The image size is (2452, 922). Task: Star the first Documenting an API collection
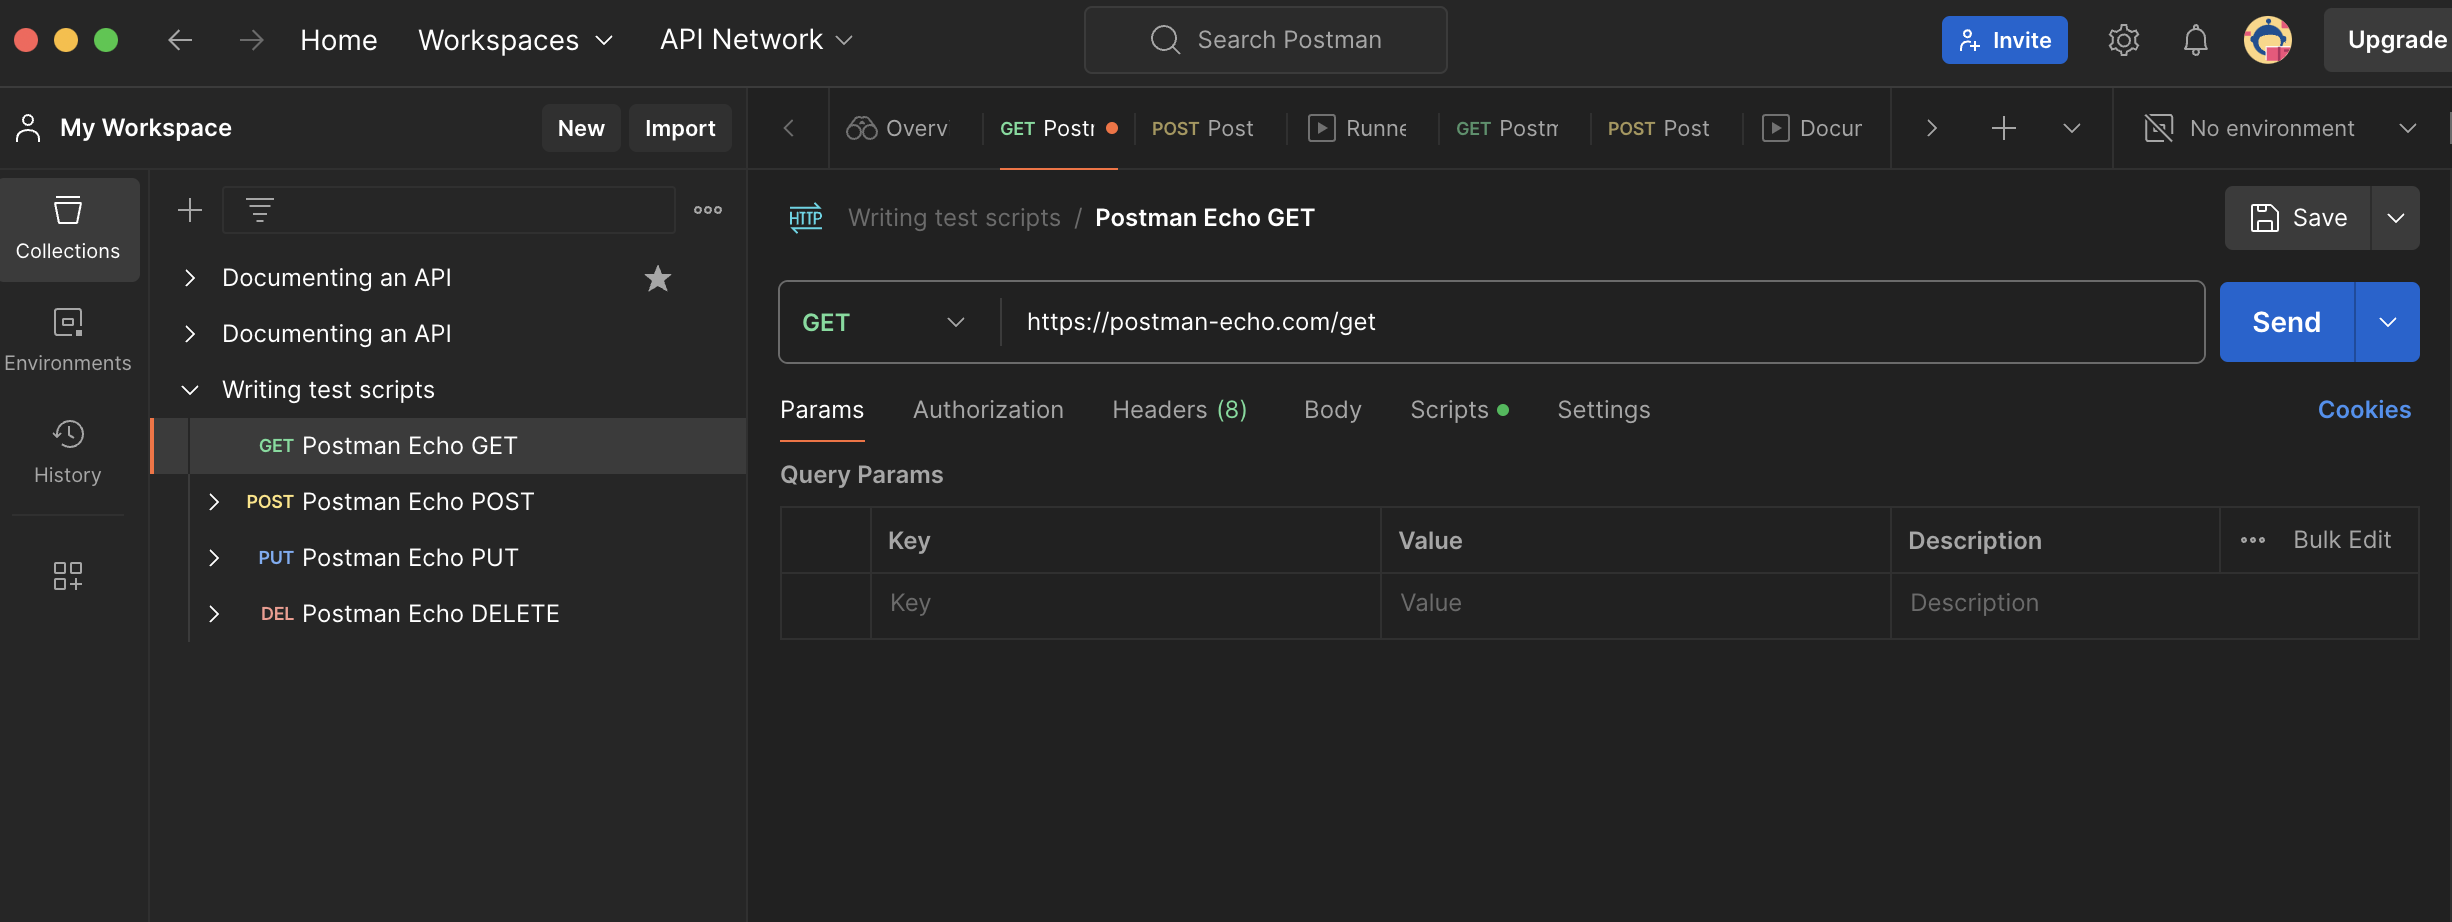coord(658,278)
